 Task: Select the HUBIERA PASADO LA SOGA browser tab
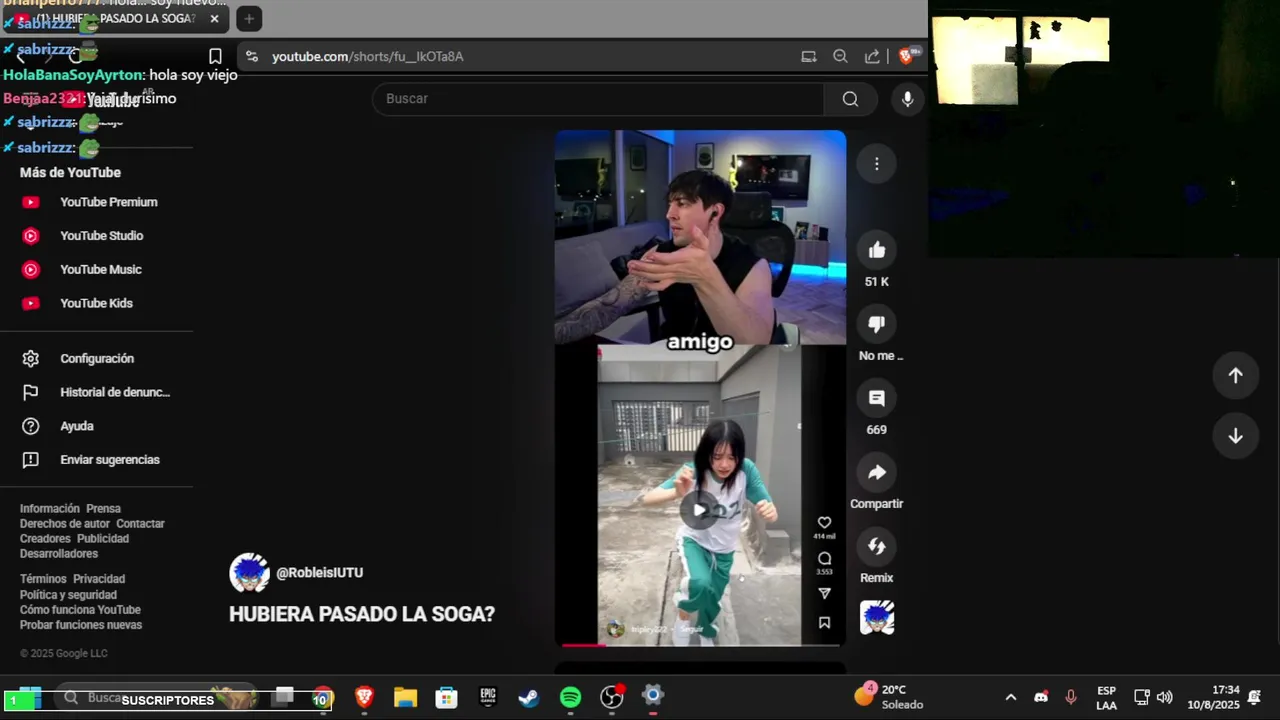116,19
